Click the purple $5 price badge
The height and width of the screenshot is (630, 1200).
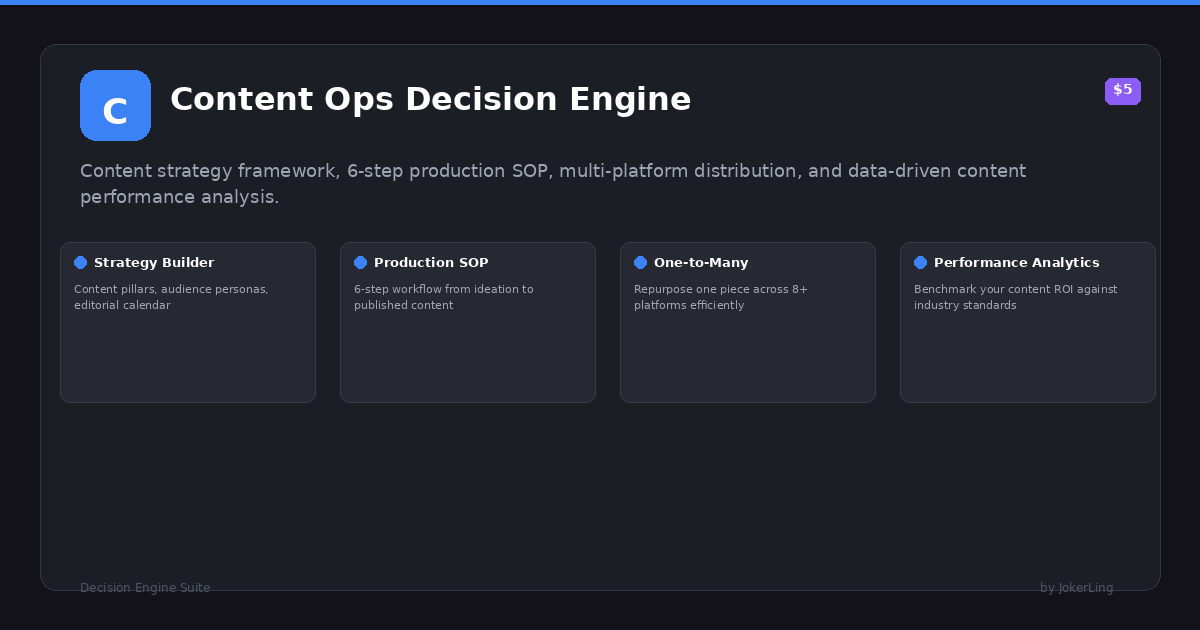click(x=1123, y=91)
